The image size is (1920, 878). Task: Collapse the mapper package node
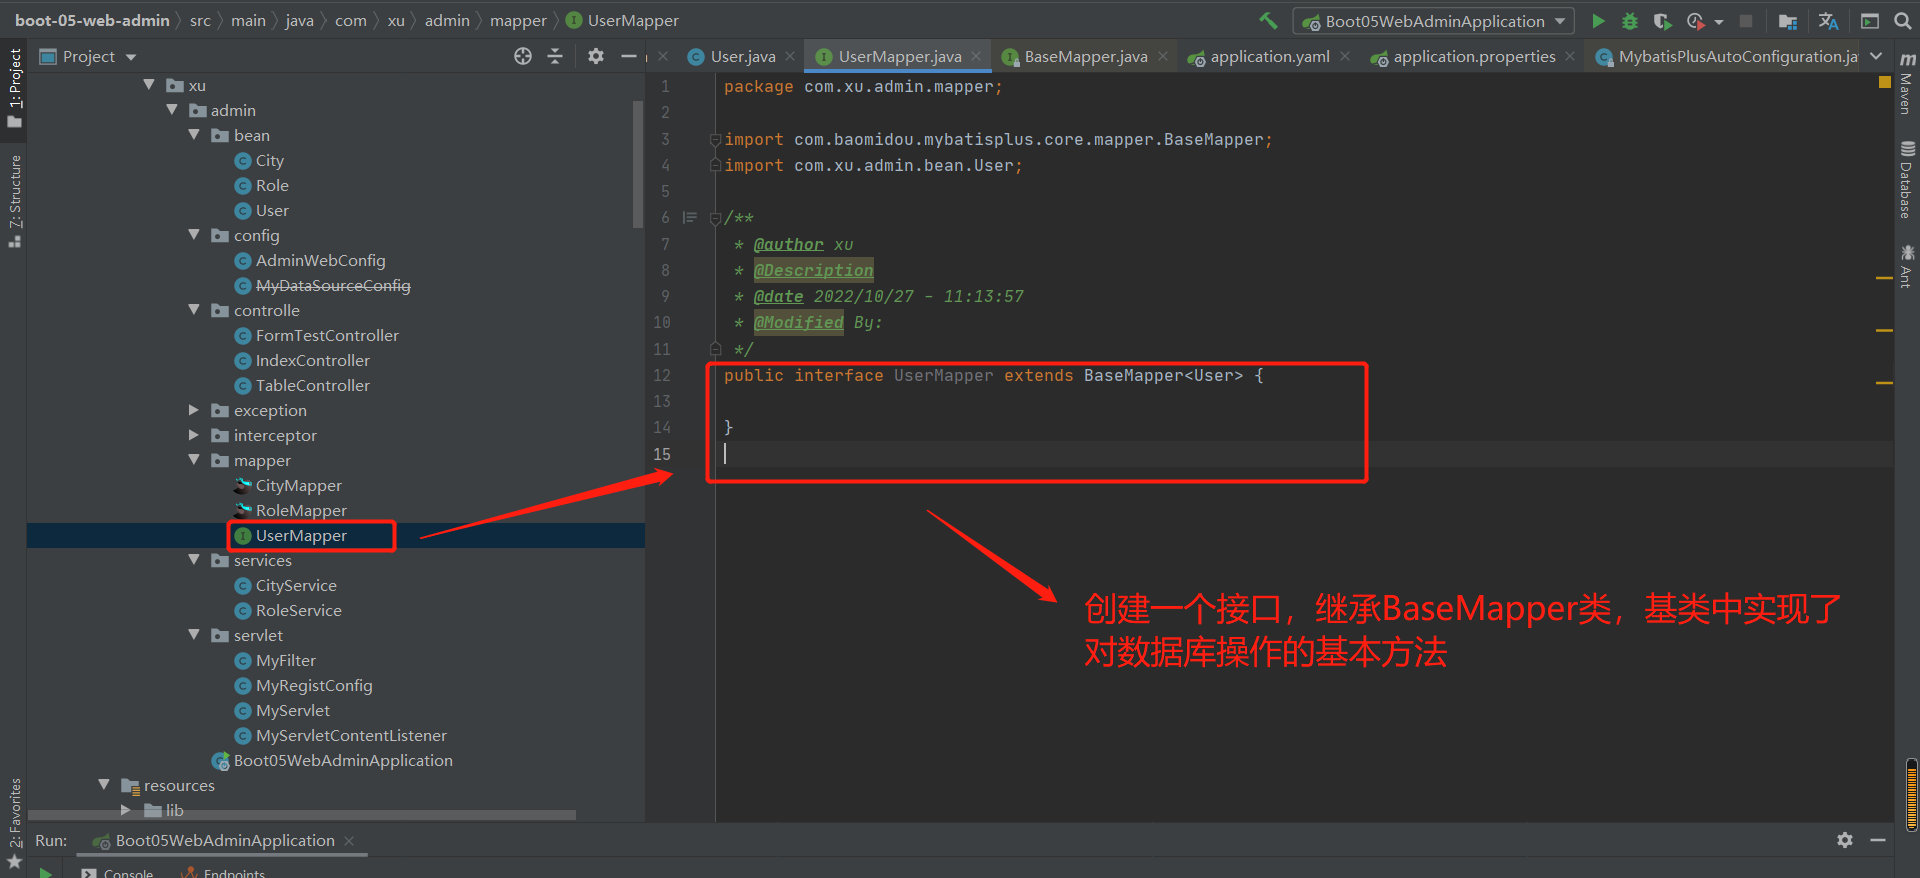194,460
